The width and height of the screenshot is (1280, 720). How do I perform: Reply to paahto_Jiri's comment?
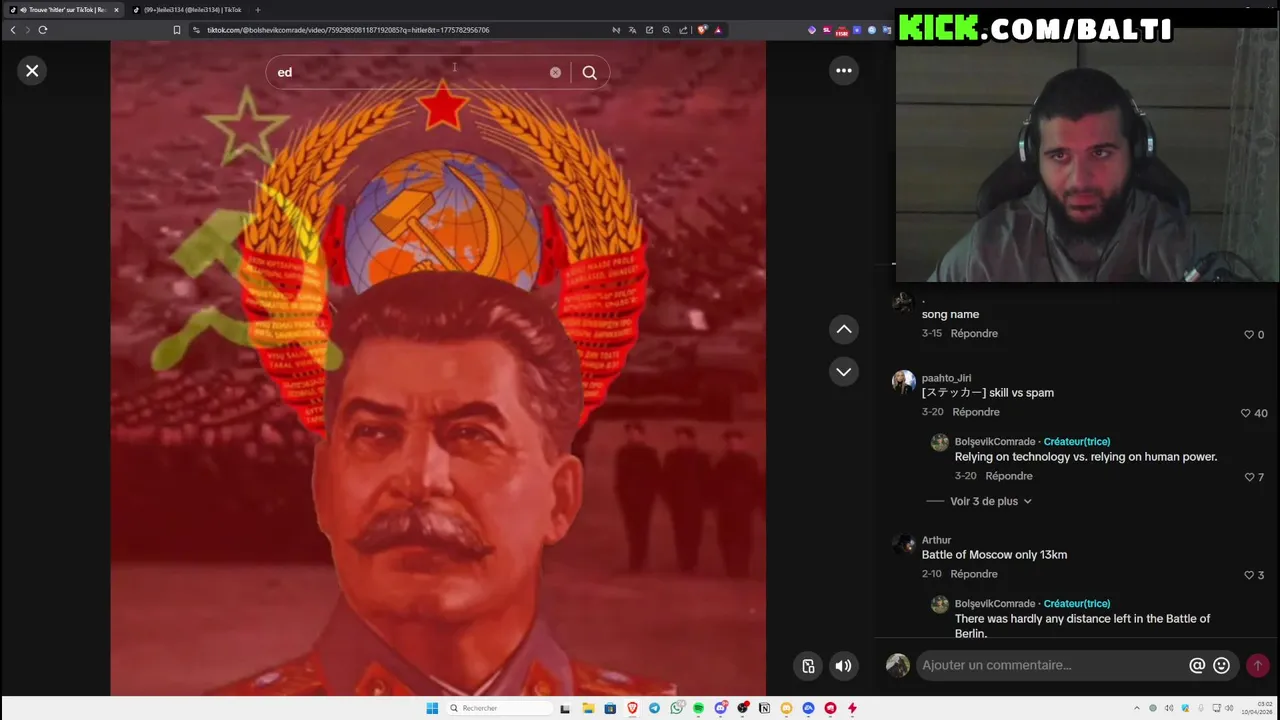click(976, 412)
